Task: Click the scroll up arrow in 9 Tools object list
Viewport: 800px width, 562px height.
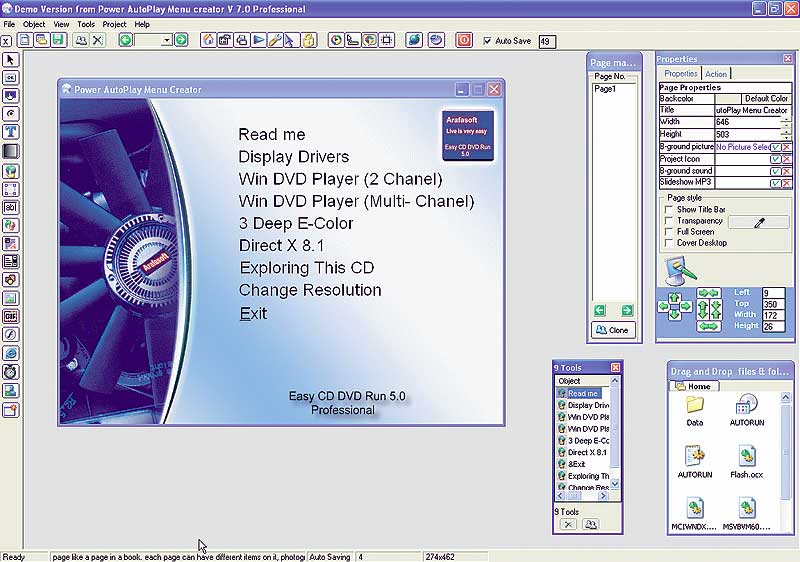Action: [x=615, y=380]
